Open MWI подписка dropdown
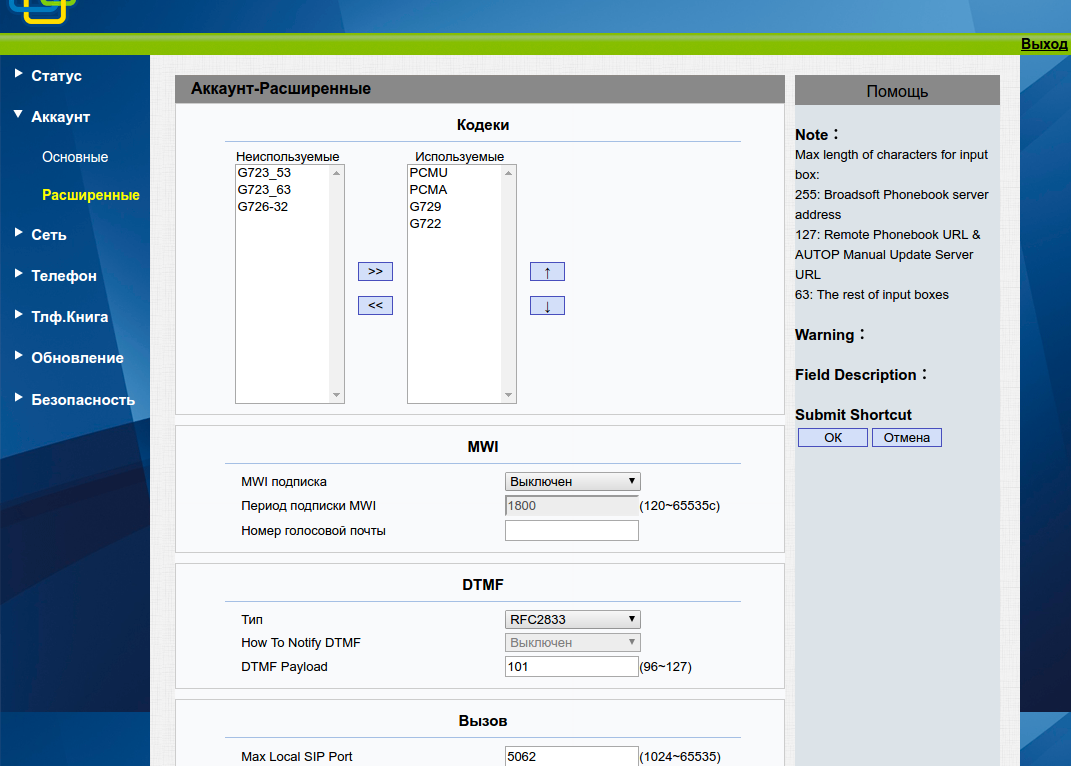Viewport: 1071px width, 766px height. pos(572,482)
